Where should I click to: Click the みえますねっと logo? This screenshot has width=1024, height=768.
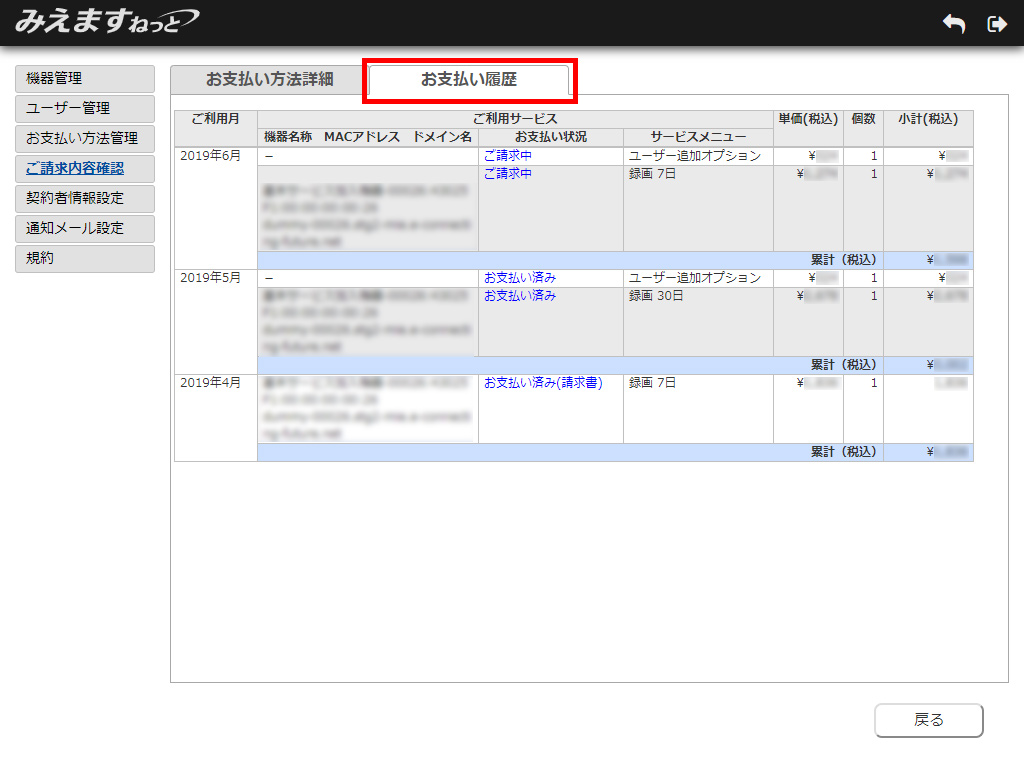tap(106, 21)
